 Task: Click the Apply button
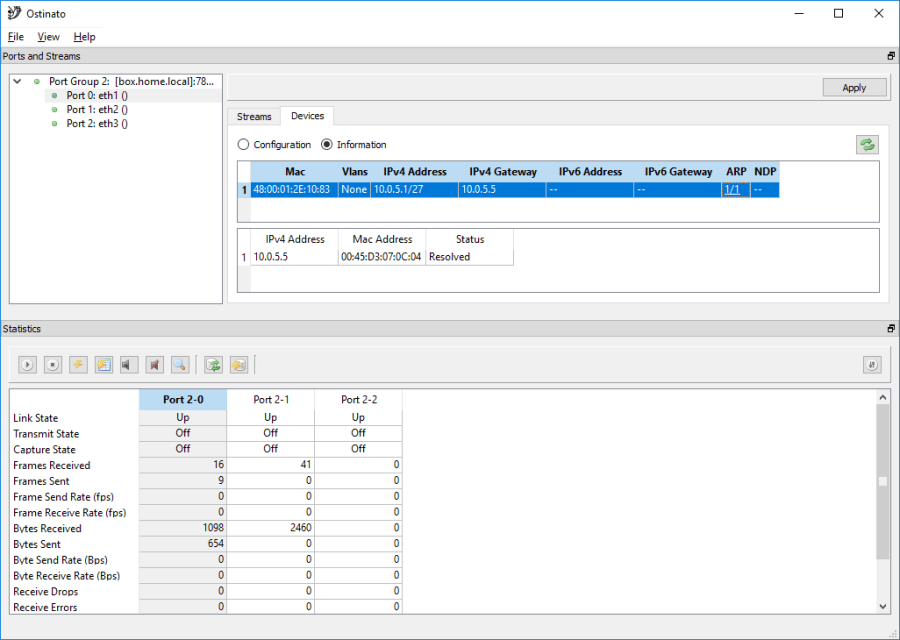[854, 88]
